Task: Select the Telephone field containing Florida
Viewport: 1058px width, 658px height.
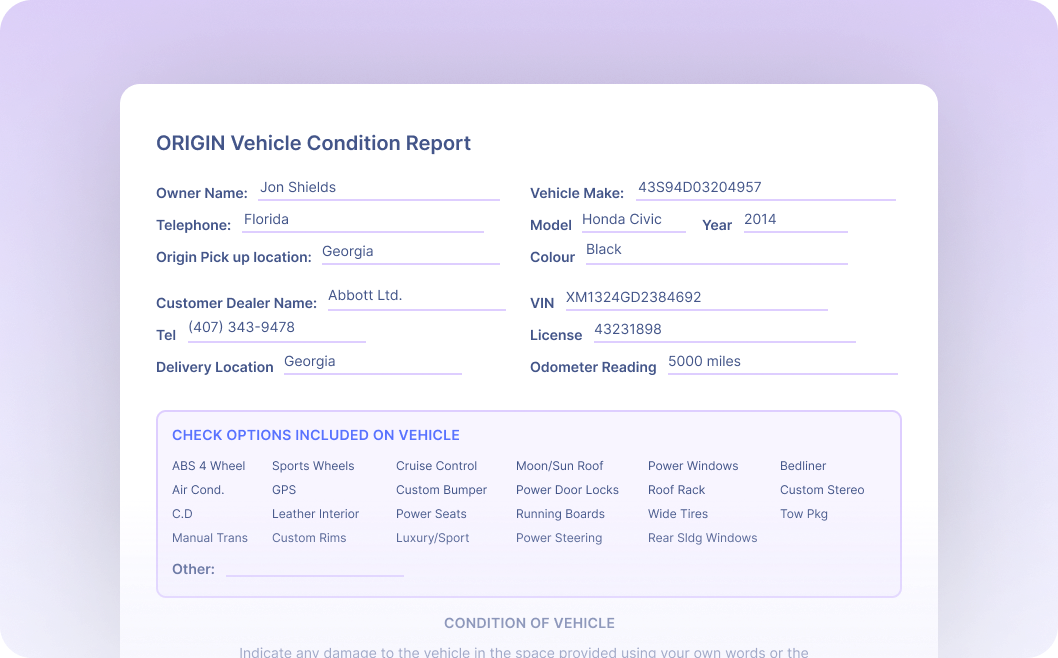Action: click(360, 219)
